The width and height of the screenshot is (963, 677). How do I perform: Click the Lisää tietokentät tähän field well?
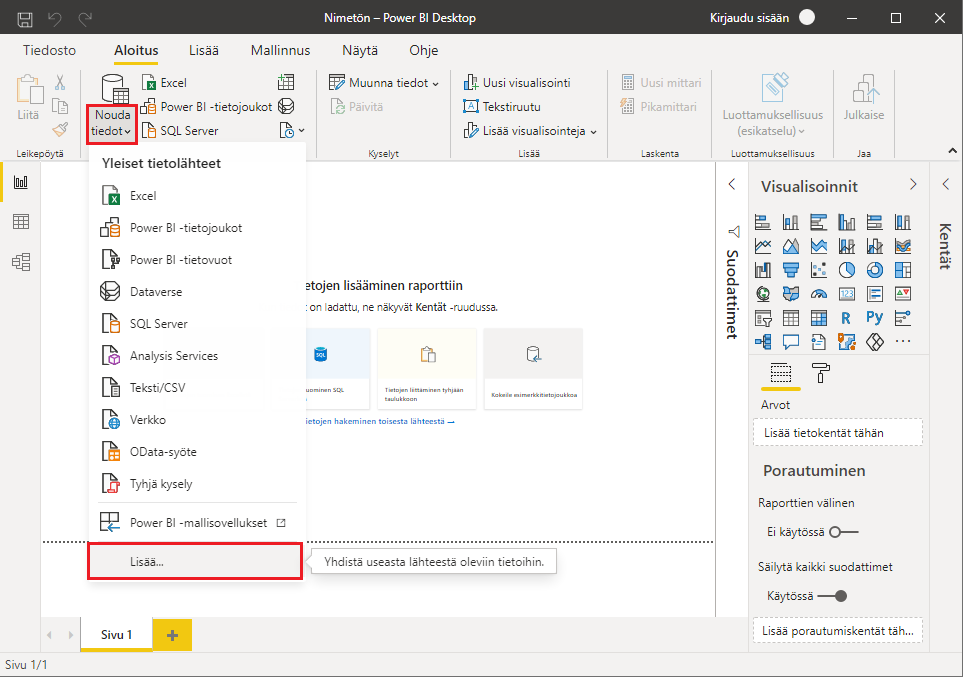click(x=837, y=433)
